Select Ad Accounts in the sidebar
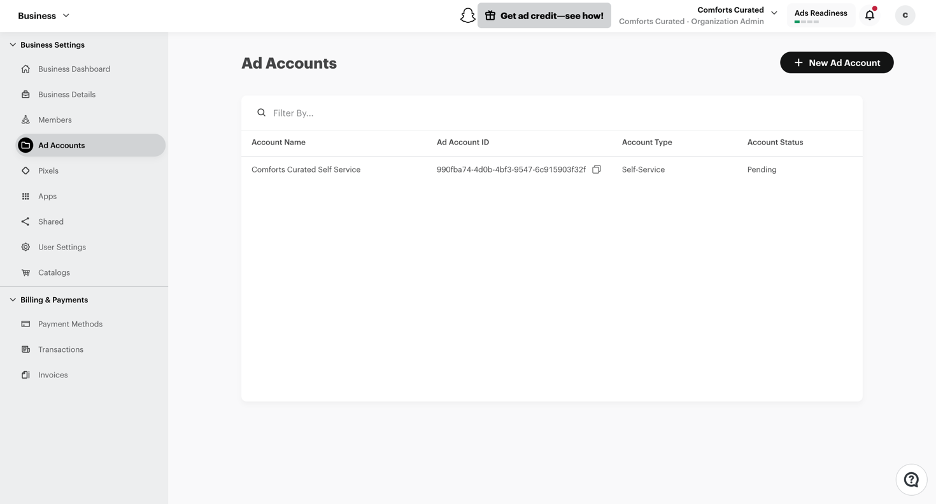Viewport: 936px width, 504px height. click(90, 145)
